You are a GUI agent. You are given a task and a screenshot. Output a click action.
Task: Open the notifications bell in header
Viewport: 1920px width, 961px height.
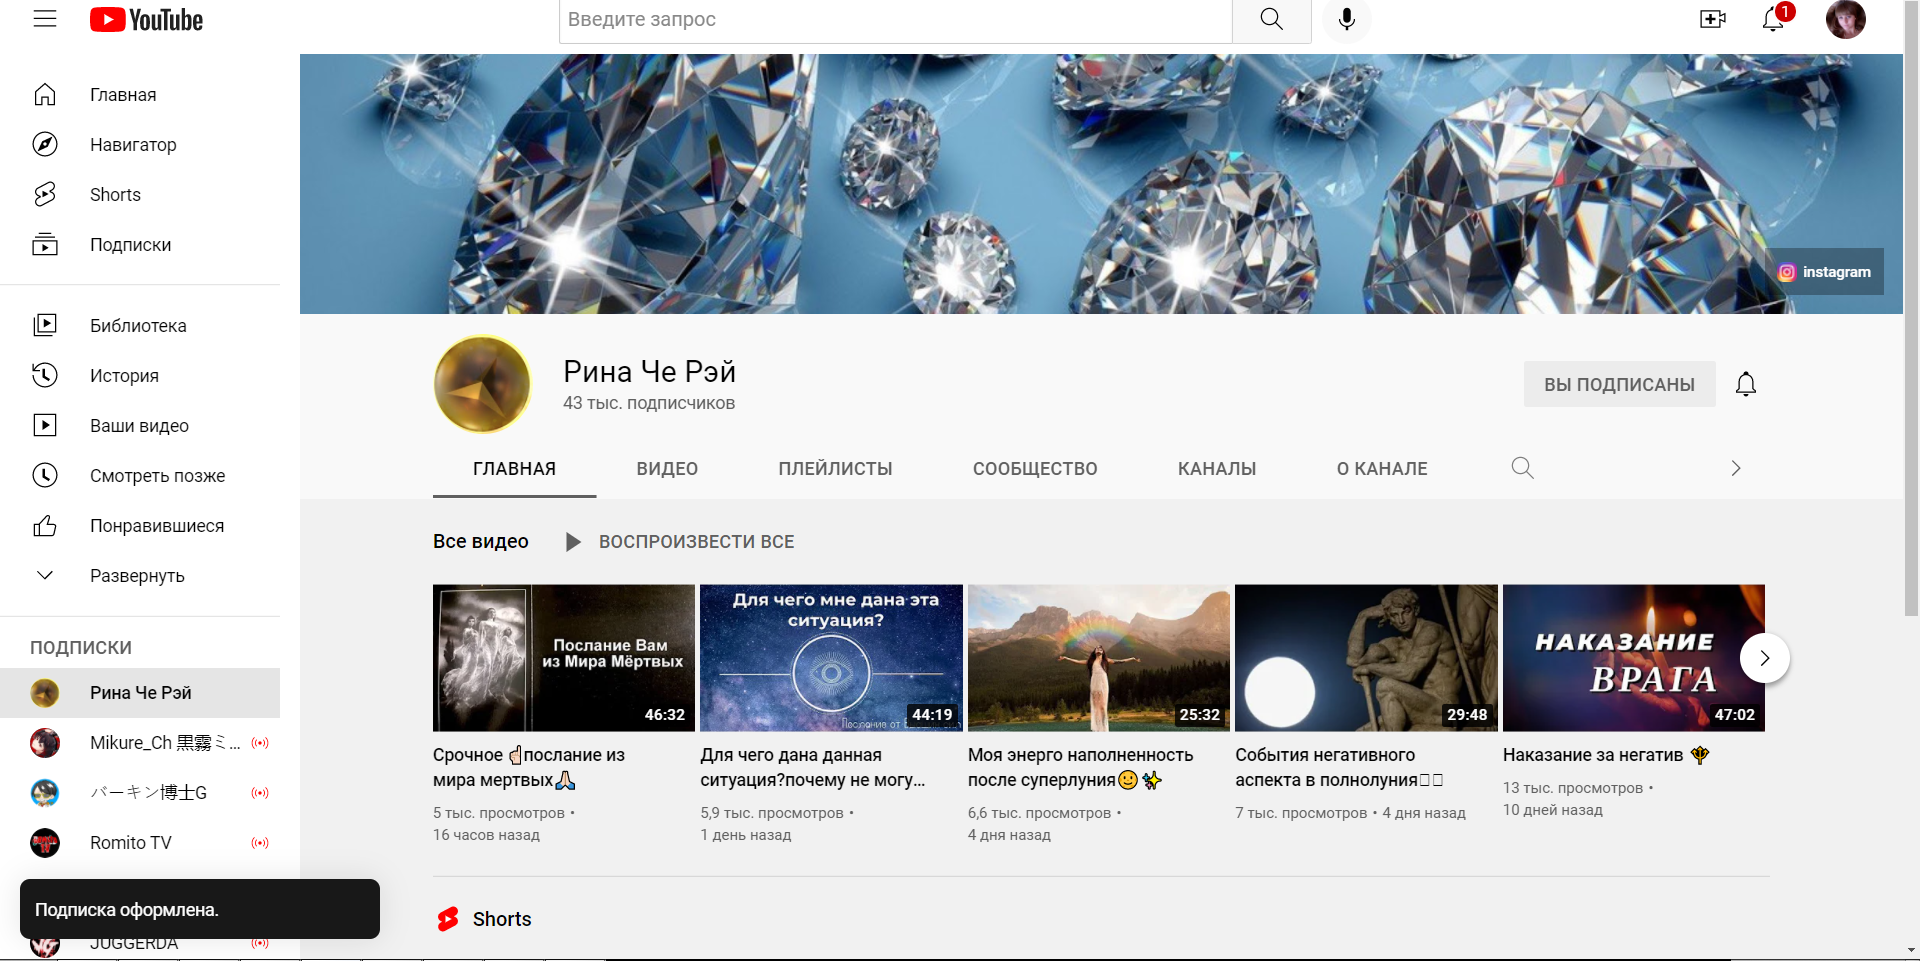click(x=1774, y=18)
